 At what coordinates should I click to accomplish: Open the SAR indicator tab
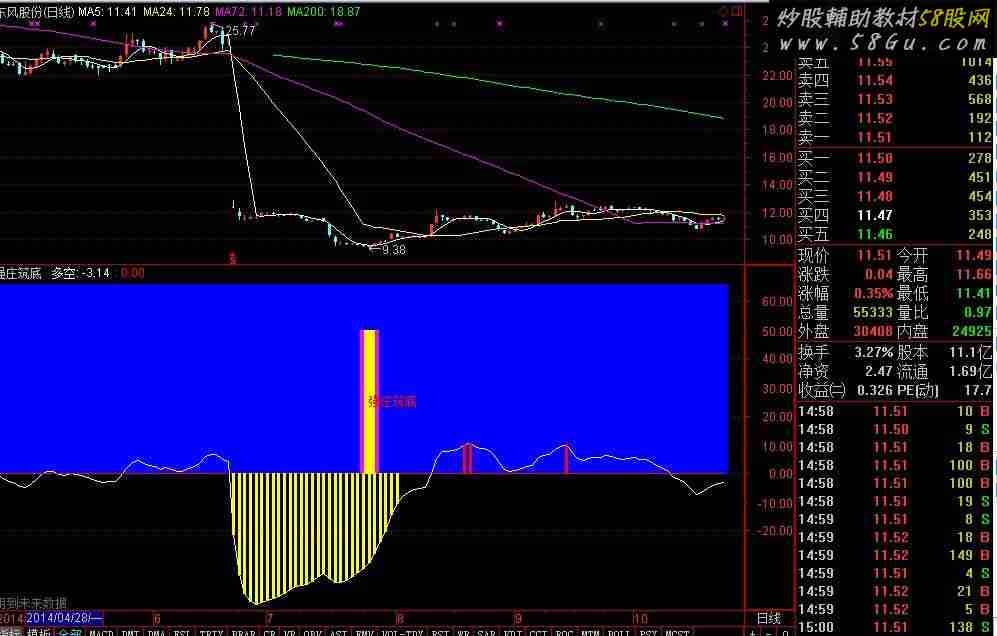486,631
